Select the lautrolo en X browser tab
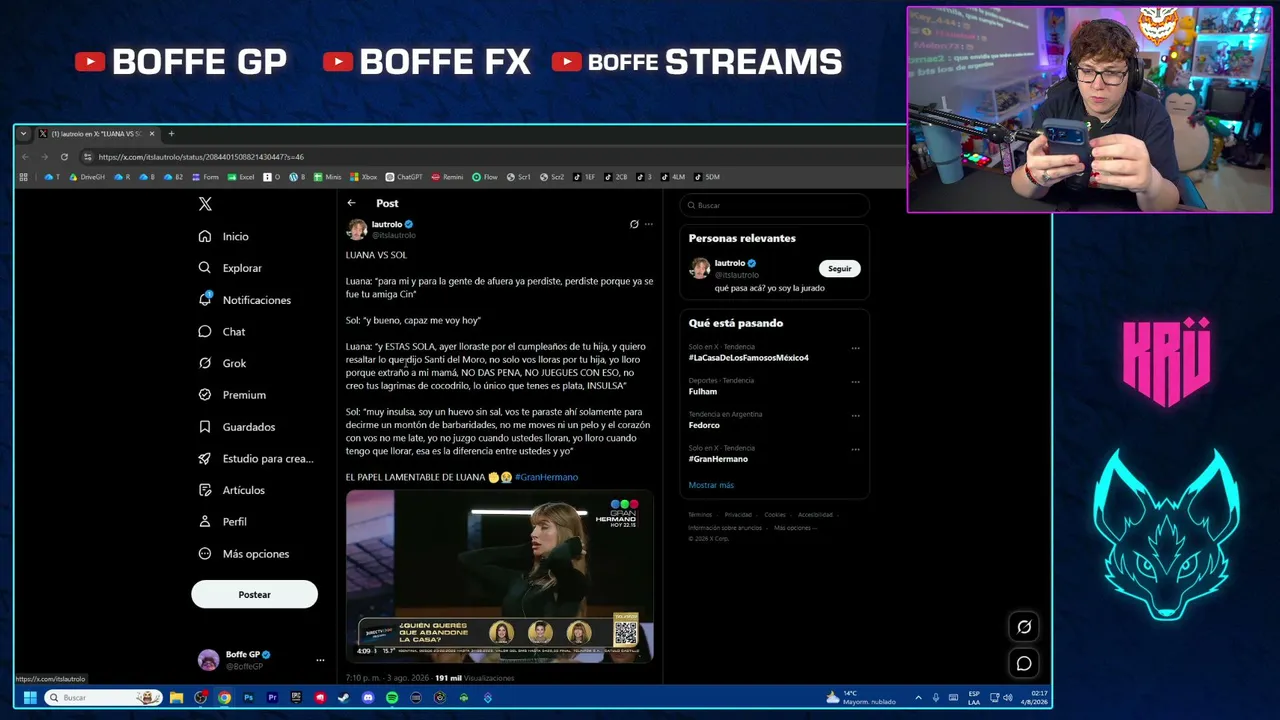This screenshot has height=720, width=1280. (96, 134)
